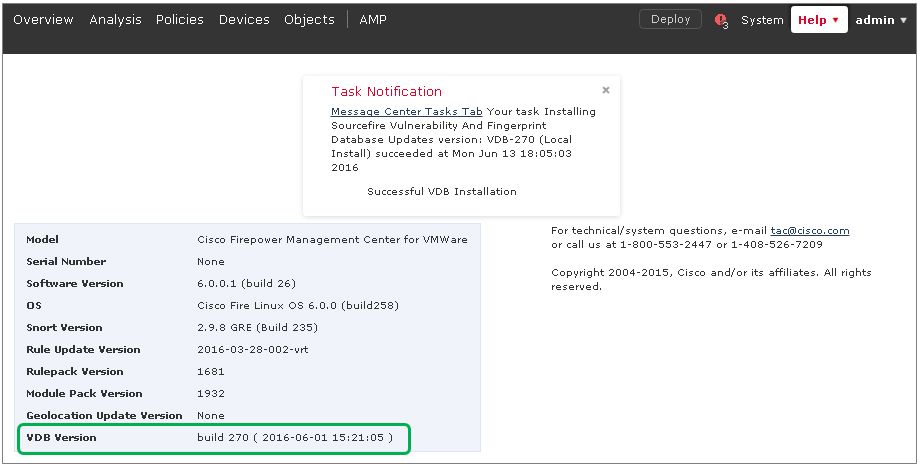
Task: Open the AMP menu
Action: coord(373,19)
